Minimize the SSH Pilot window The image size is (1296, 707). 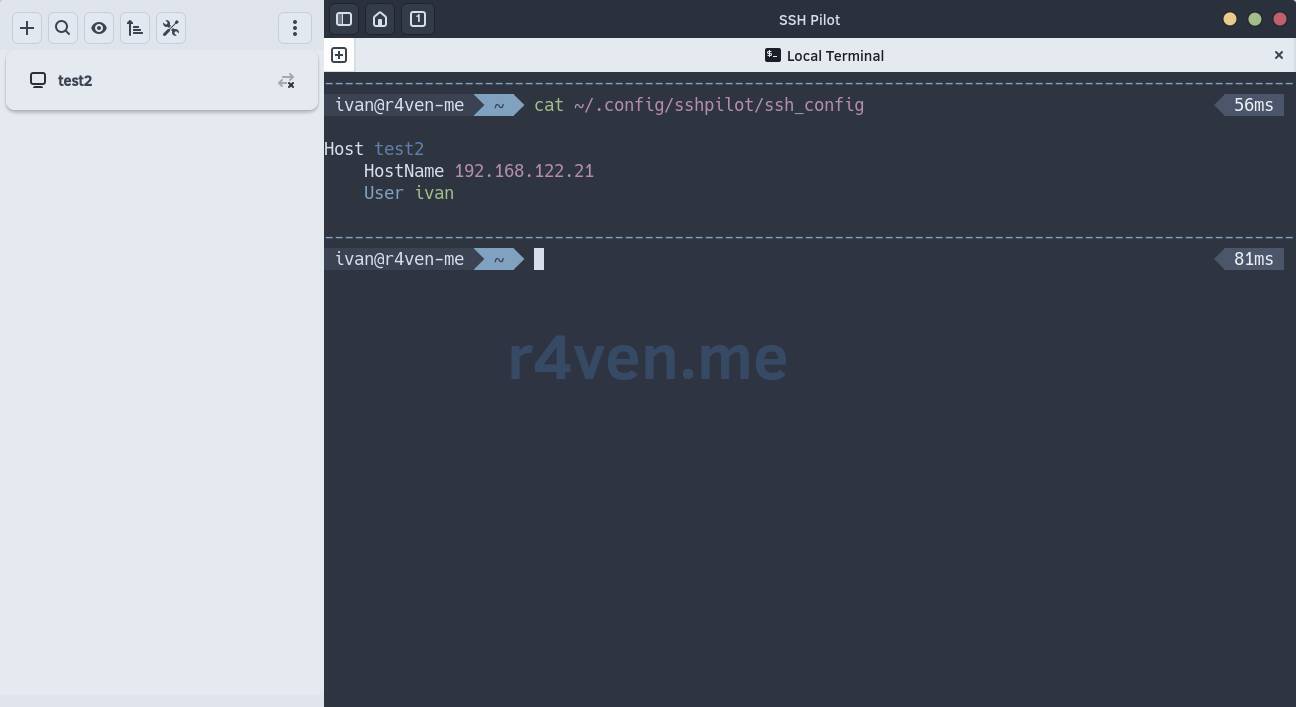pos(1230,19)
